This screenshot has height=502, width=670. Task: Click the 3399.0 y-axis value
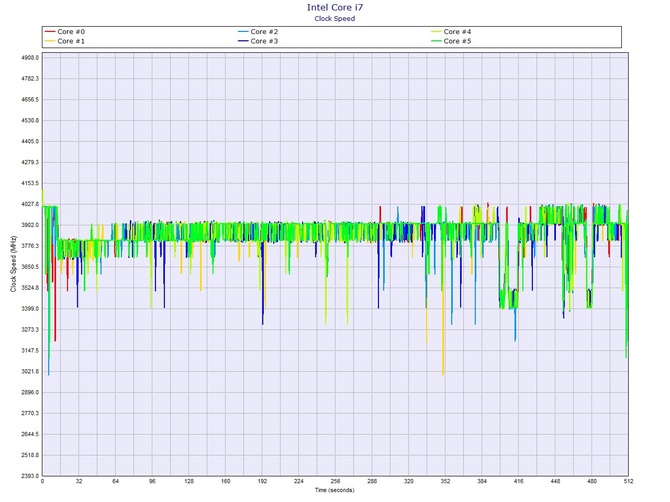click(30, 309)
